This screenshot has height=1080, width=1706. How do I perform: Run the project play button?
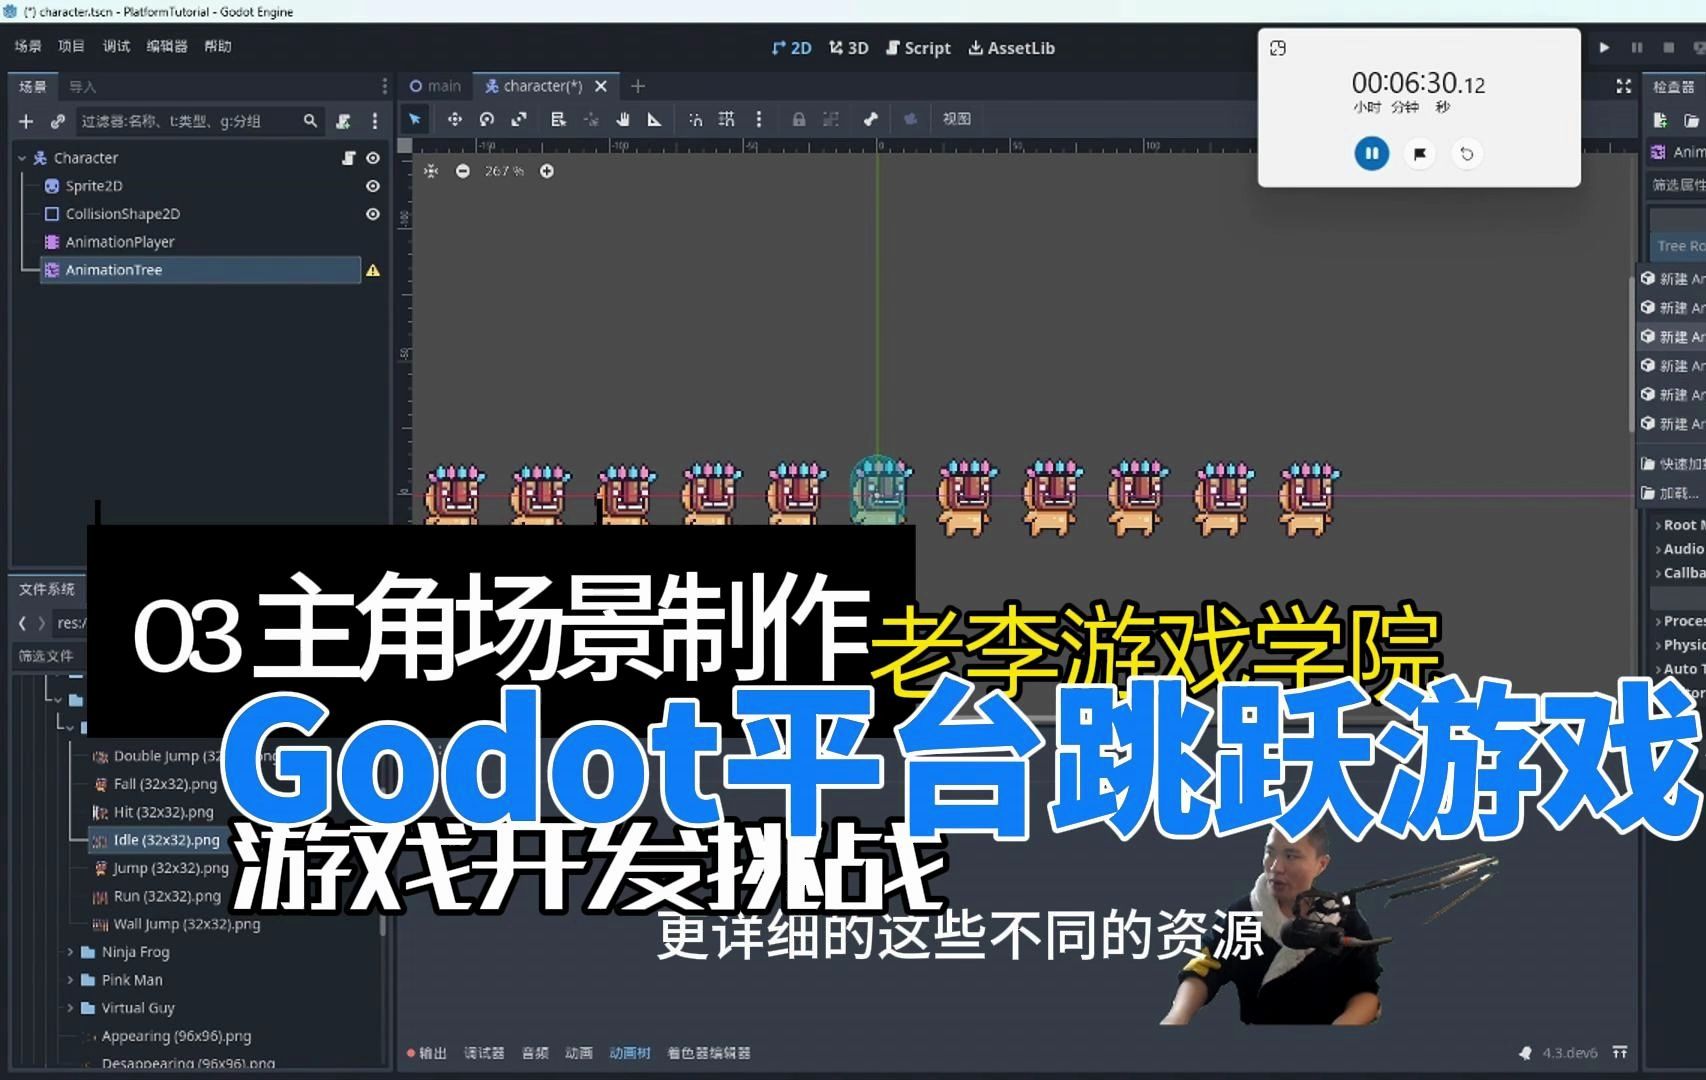click(x=1604, y=47)
